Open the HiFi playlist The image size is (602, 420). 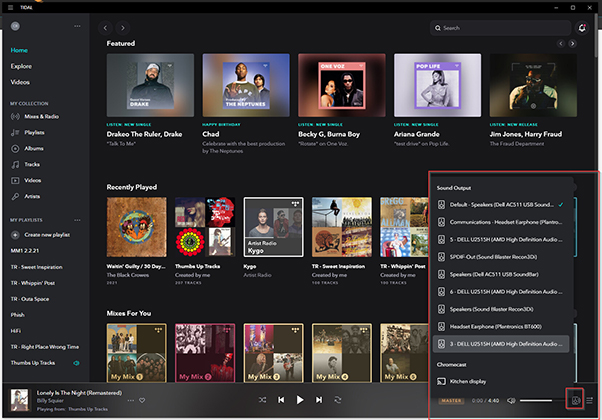click(16, 331)
